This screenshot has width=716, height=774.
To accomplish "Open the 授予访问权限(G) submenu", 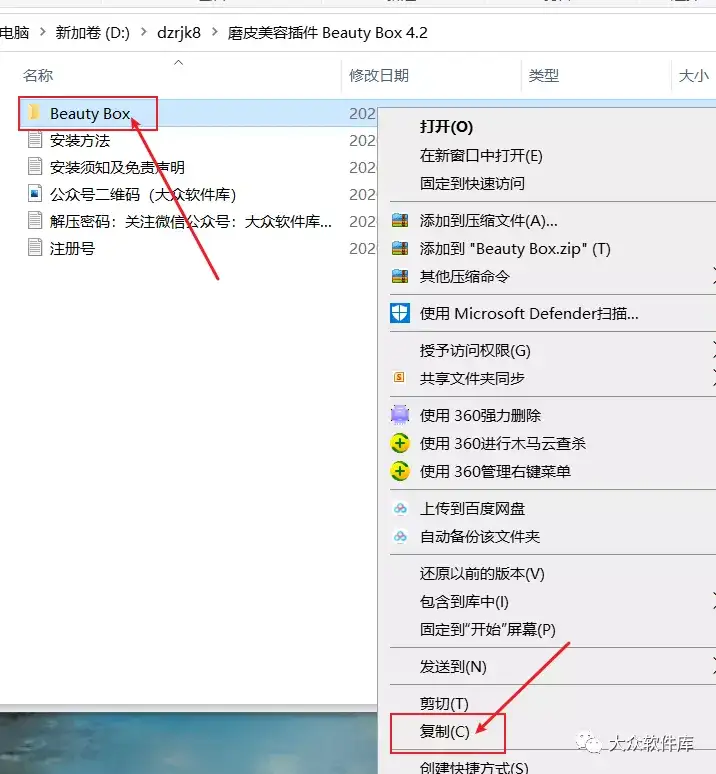I will [x=475, y=350].
